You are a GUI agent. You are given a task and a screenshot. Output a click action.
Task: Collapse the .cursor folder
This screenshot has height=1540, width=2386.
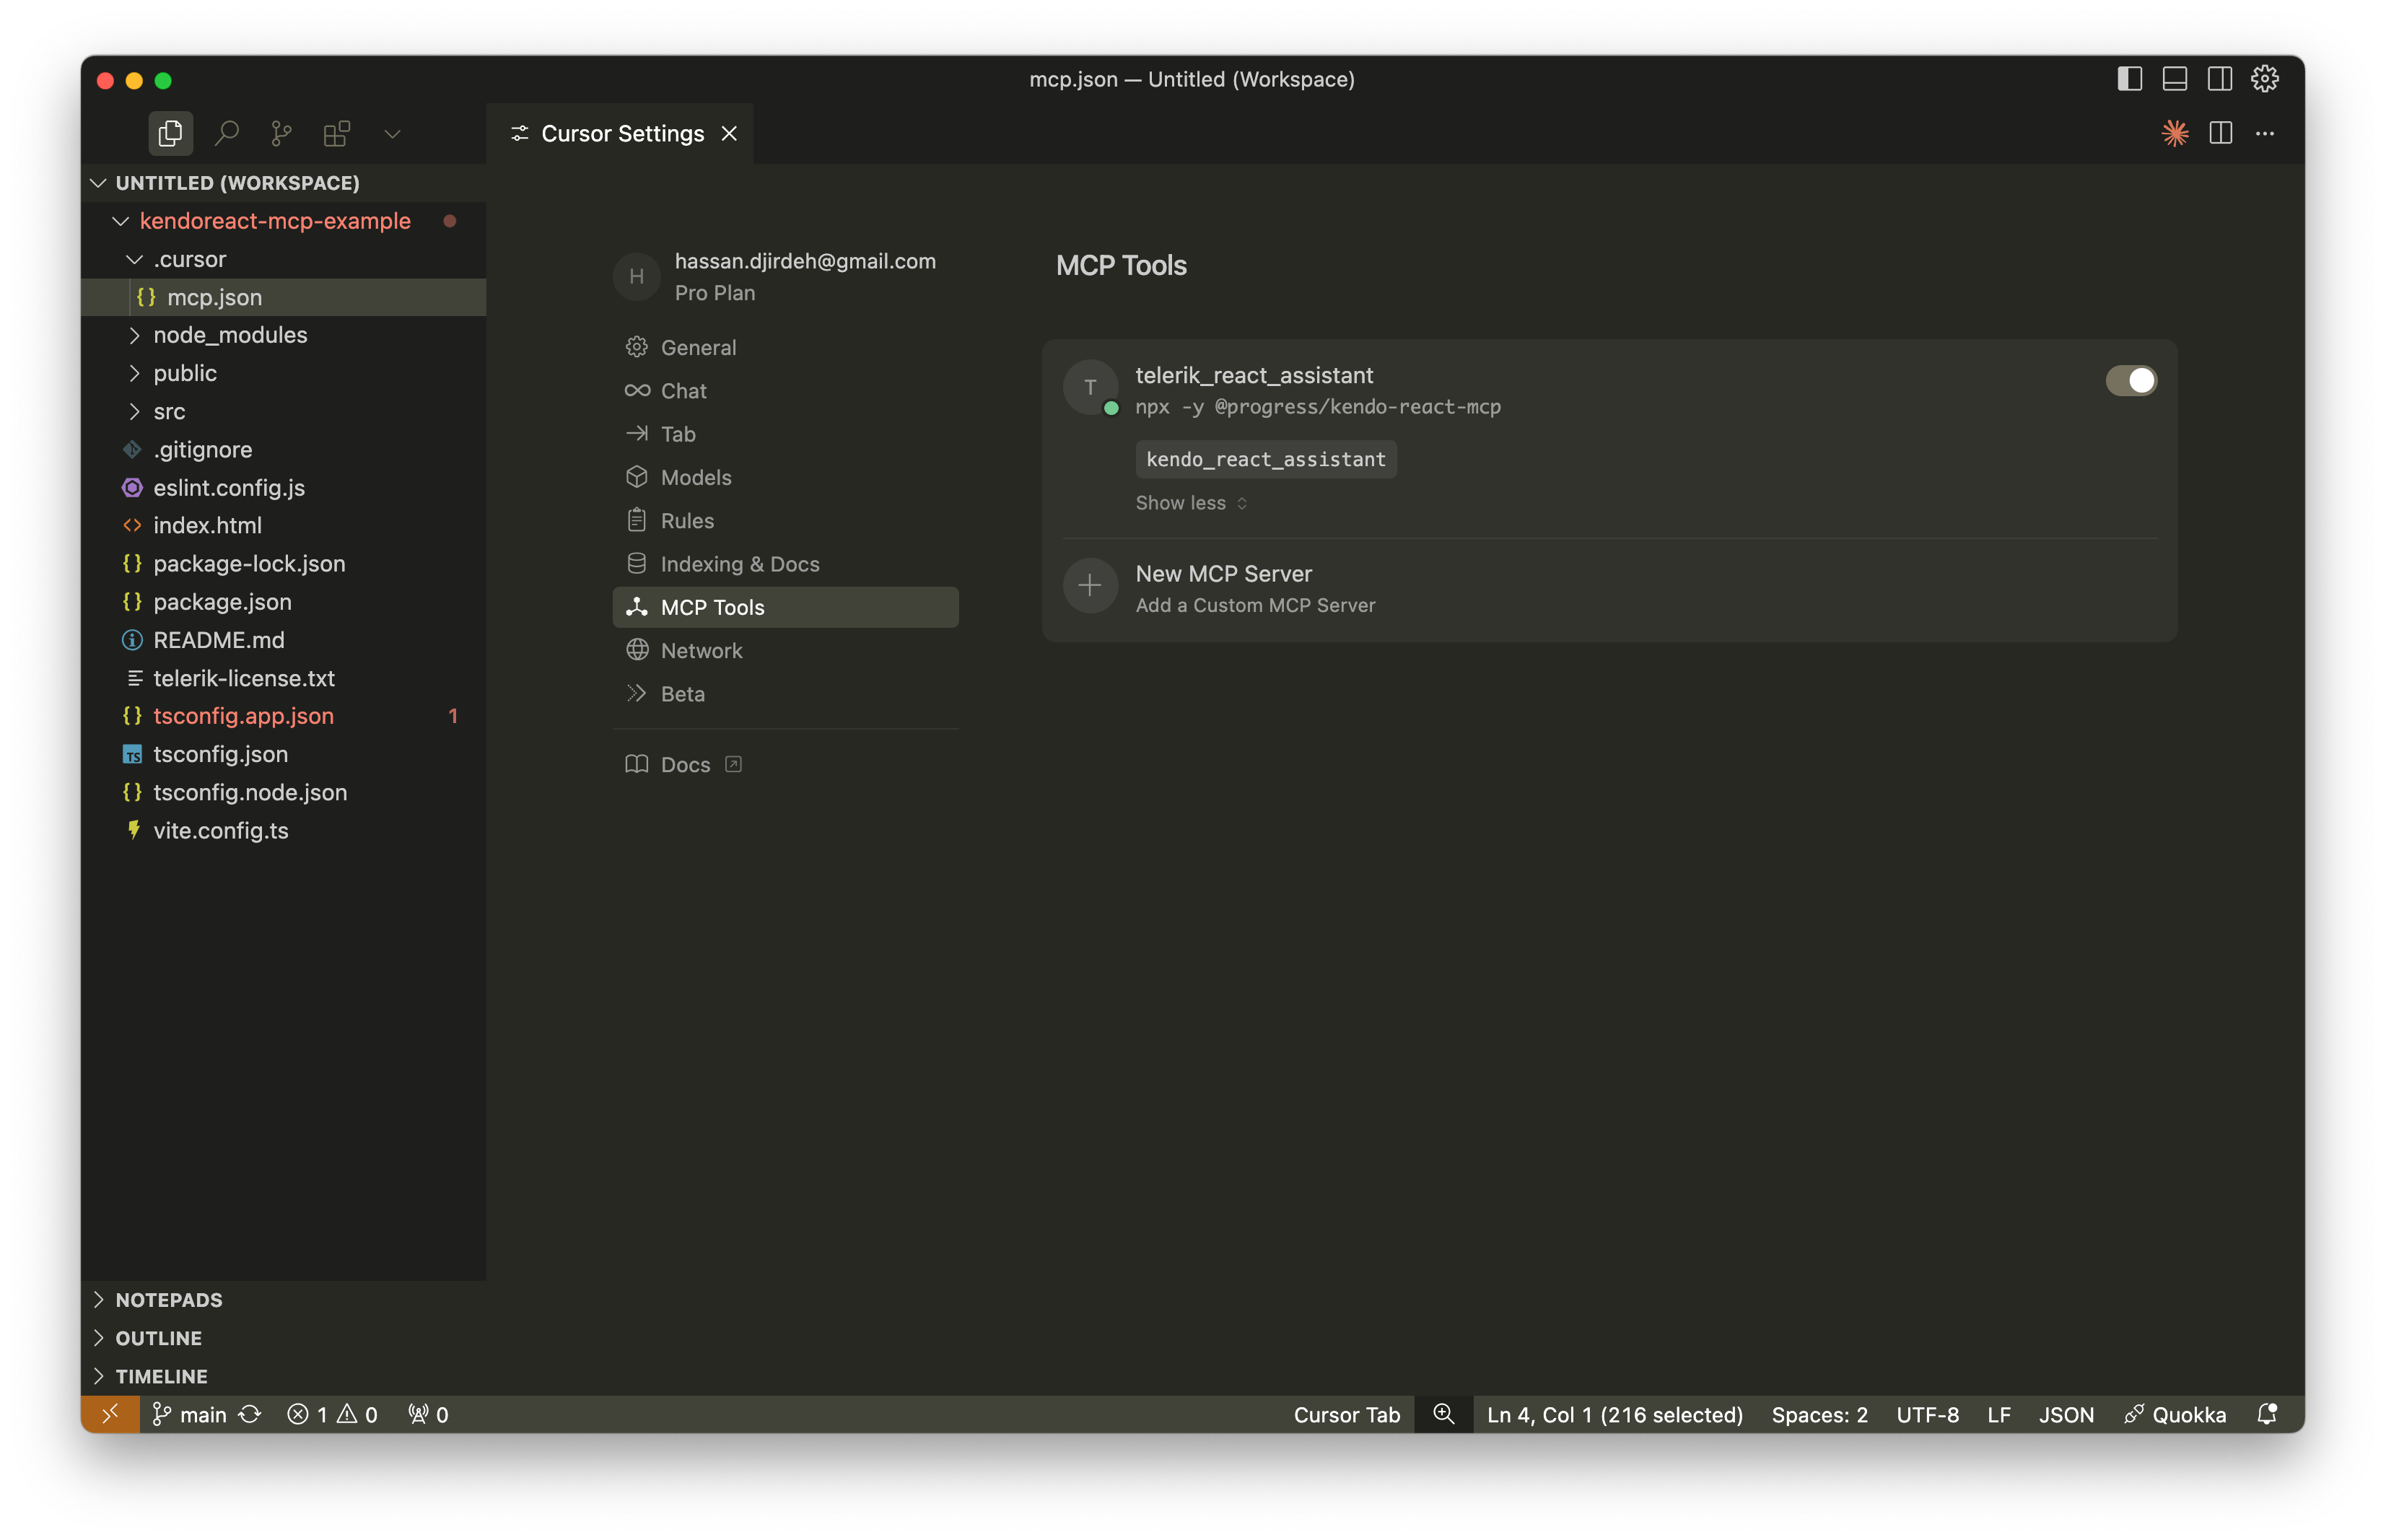[283, 259]
